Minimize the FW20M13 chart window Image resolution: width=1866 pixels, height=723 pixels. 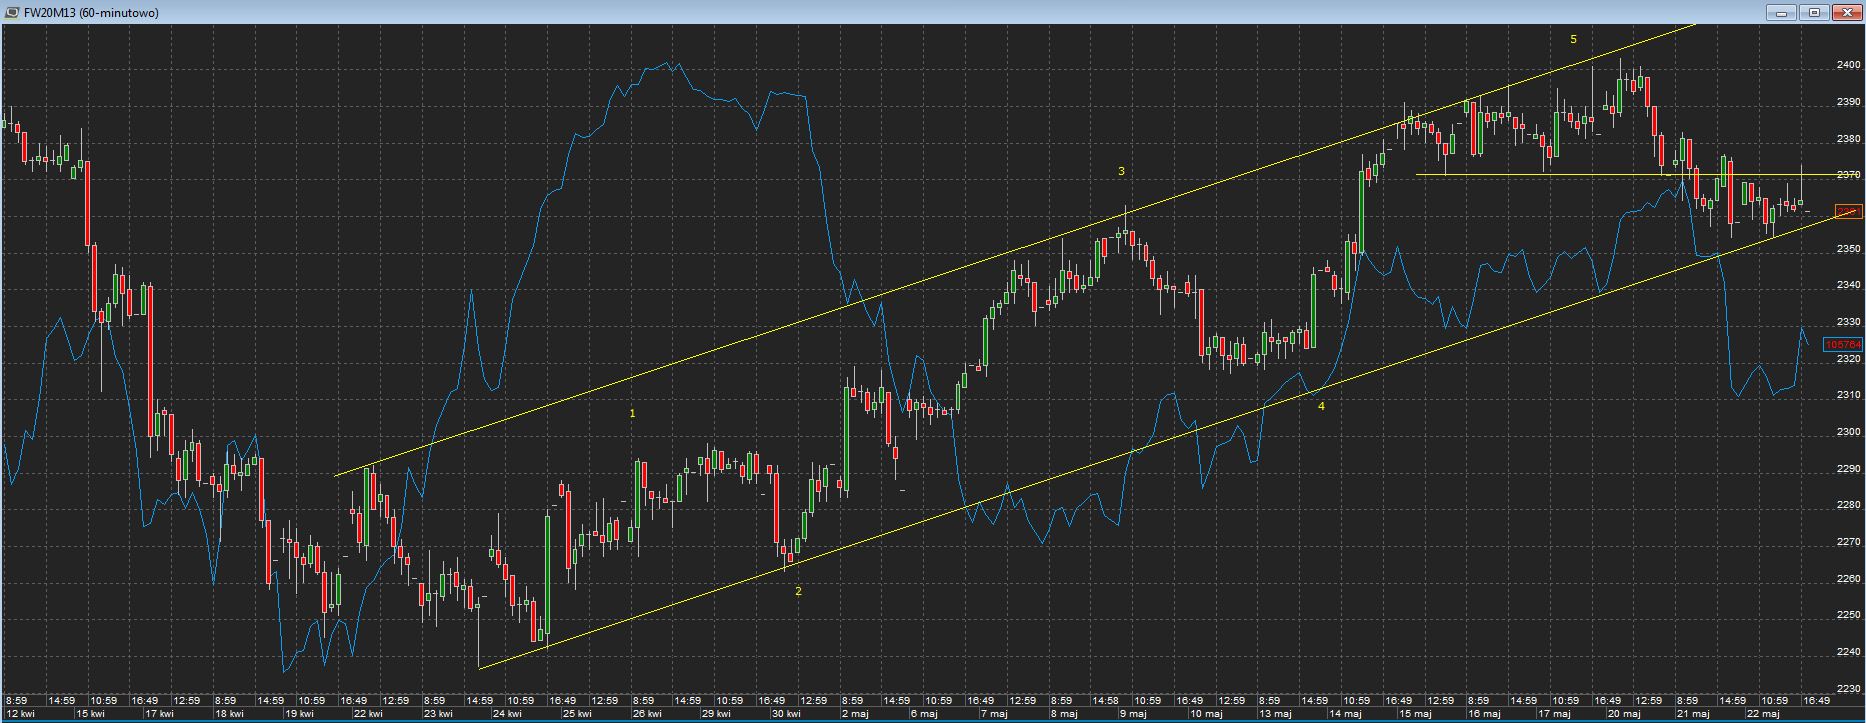click(1781, 12)
